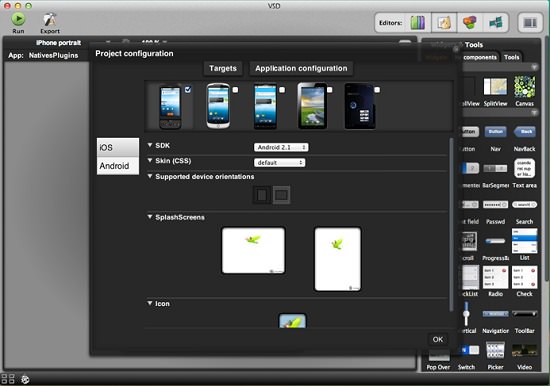The height and width of the screenshot is (386, 550).
Task: Collapse the SDK section
Action: 150,145
